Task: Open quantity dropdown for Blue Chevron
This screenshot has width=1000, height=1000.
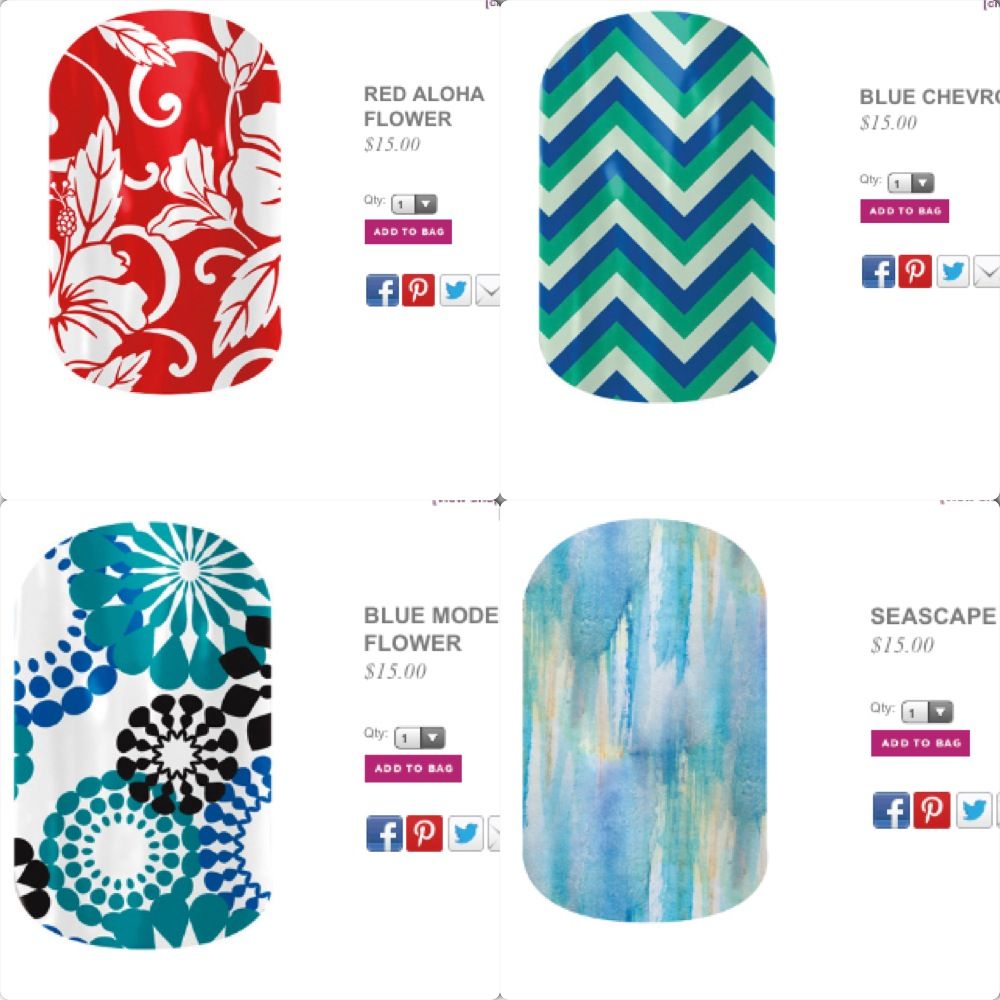Action: click(x=911, y=183)
